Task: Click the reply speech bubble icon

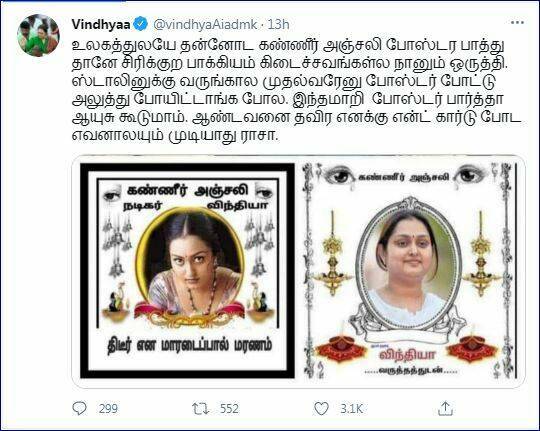Action: (x=80, y=408)
